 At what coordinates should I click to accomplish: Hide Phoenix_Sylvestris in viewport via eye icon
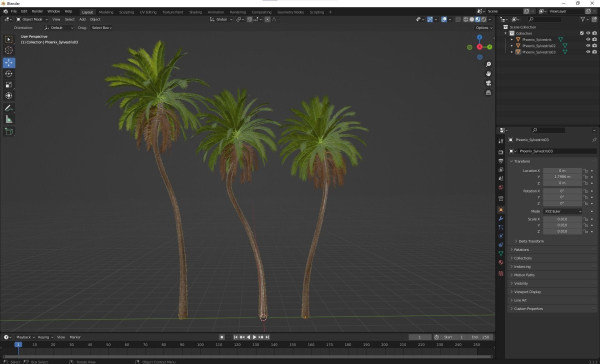[x=588, y=39]
